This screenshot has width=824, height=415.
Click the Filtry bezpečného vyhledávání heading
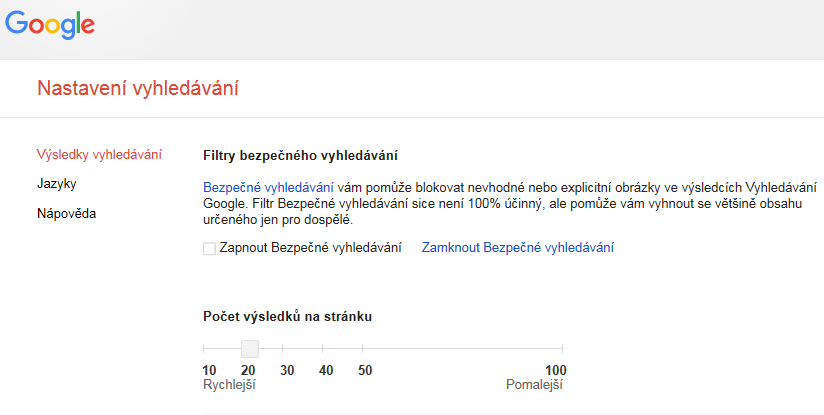[x=300, y=156]
